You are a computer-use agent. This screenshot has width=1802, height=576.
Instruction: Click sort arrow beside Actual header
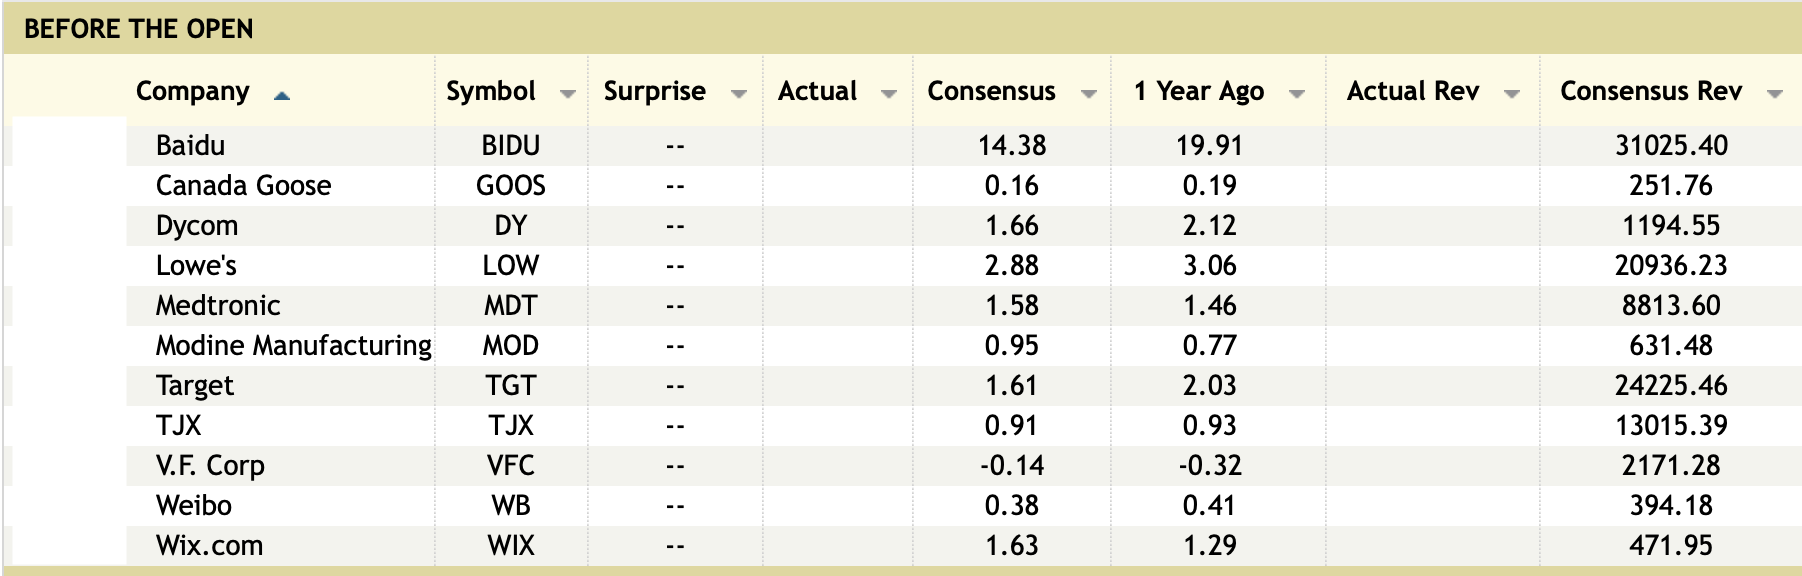888,94
